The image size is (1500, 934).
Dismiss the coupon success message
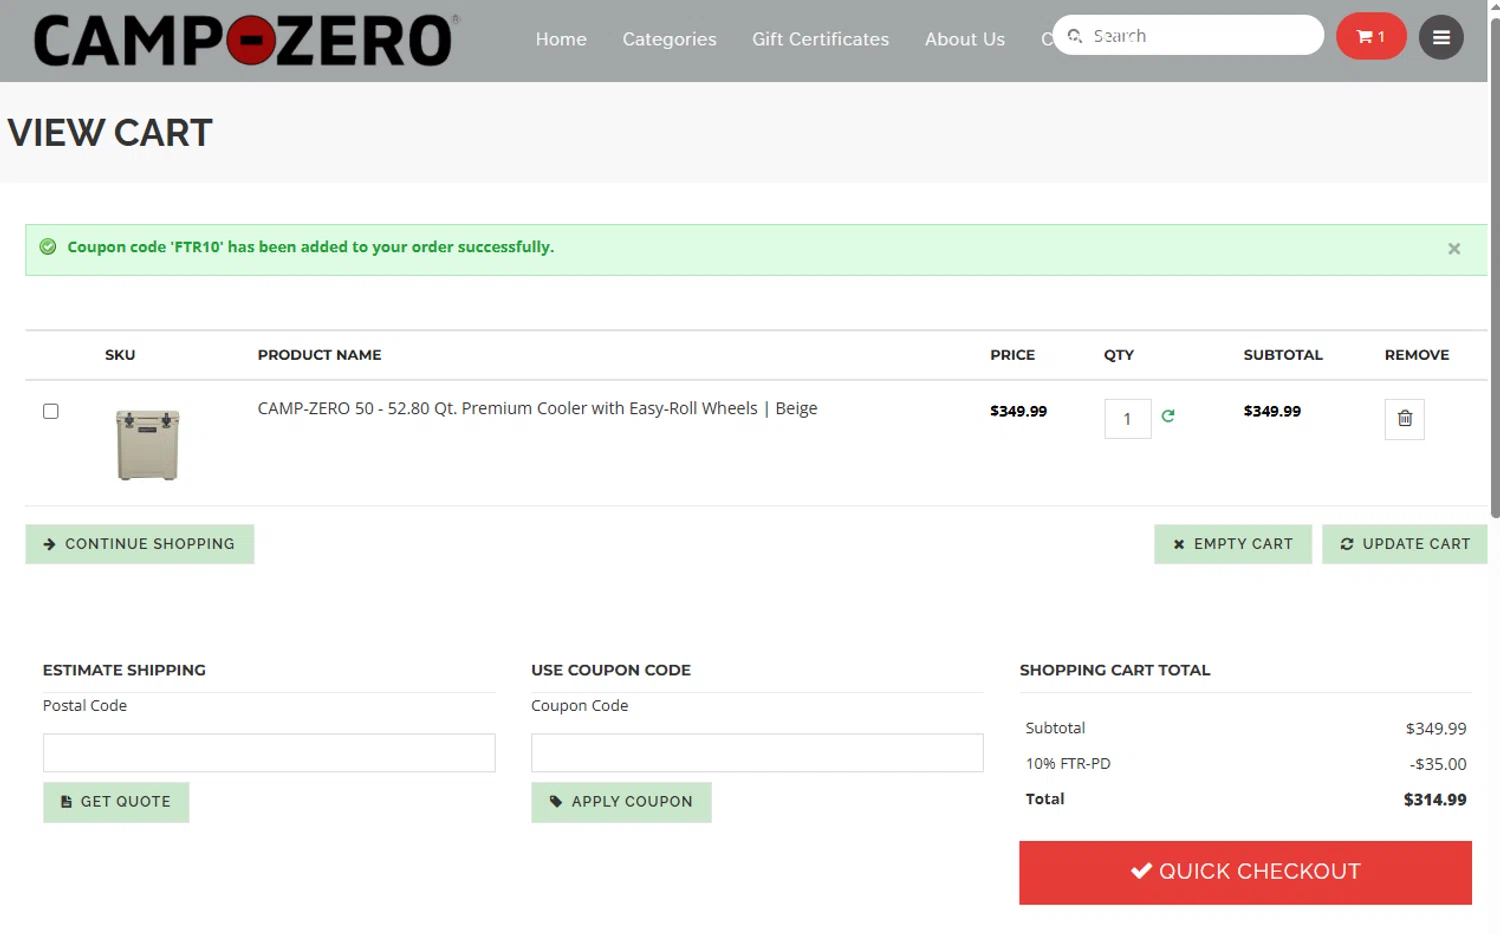point(1454,249)
